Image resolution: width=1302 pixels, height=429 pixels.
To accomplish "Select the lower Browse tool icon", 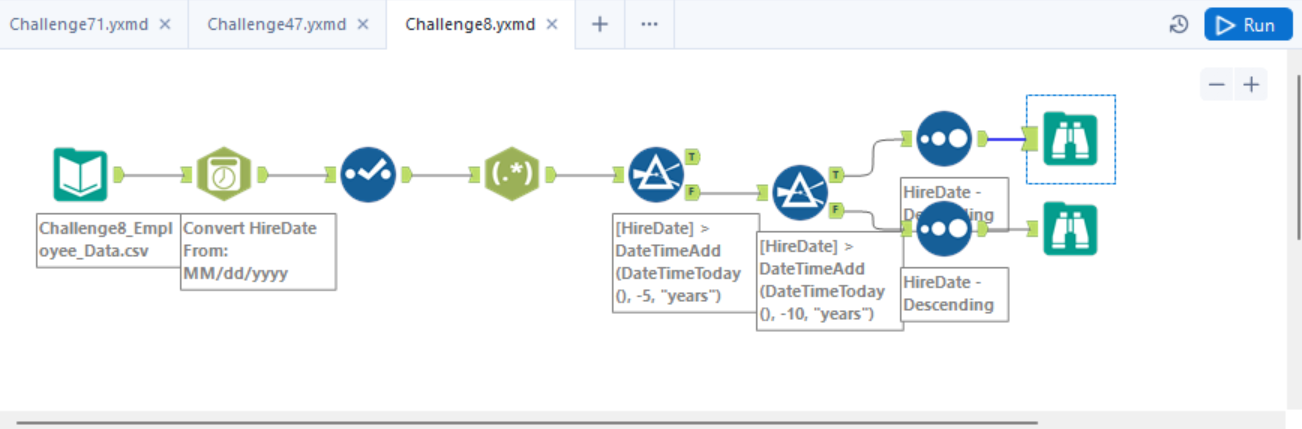I will click(x=1070, y=229).
